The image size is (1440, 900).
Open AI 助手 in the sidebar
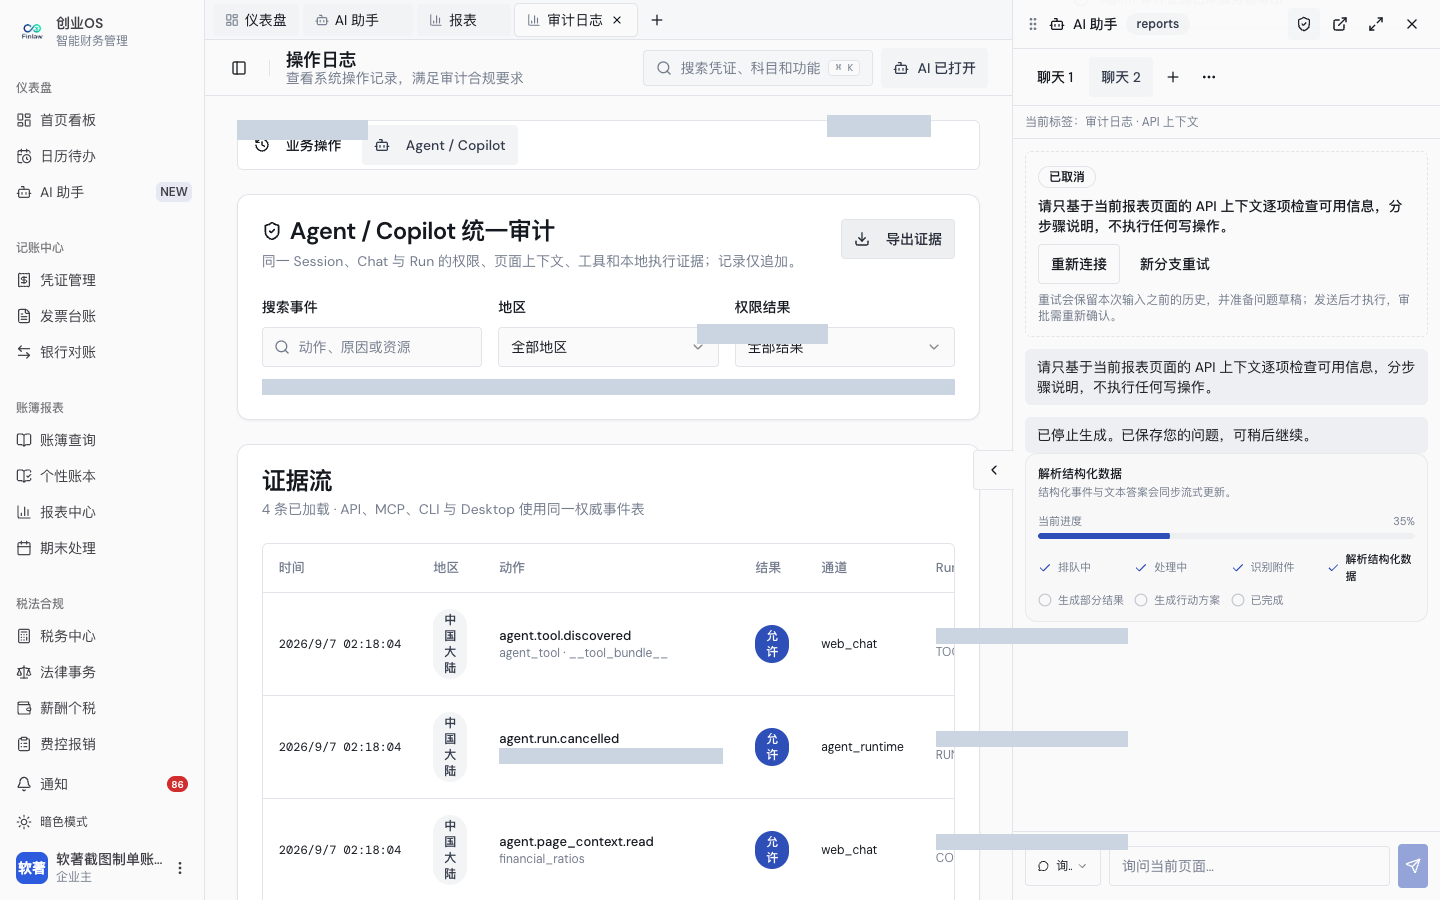pos(102,192)
